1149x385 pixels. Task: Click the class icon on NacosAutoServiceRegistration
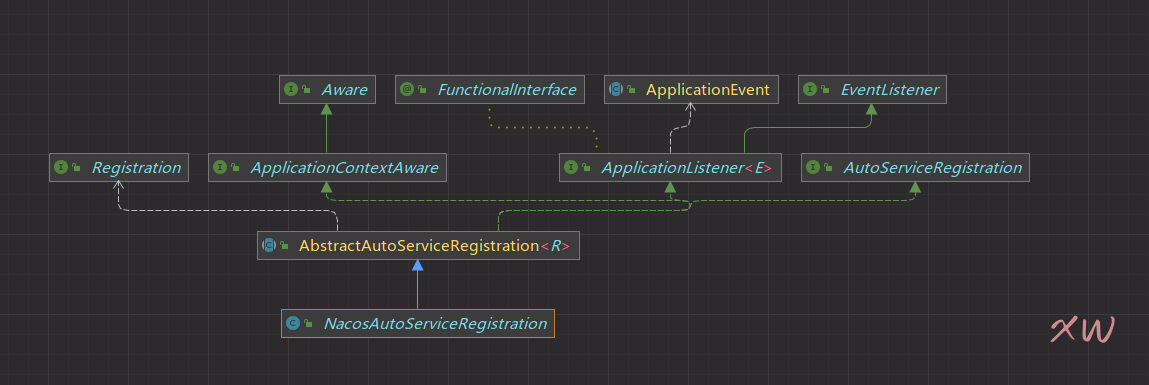292,323
